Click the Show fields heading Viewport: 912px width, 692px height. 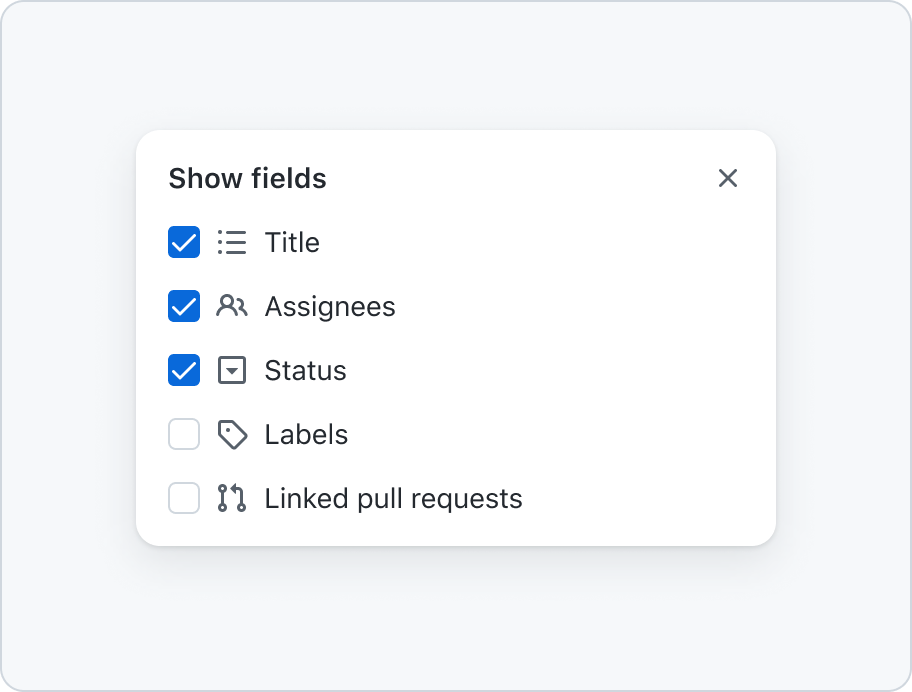click(x=248, y=178)
